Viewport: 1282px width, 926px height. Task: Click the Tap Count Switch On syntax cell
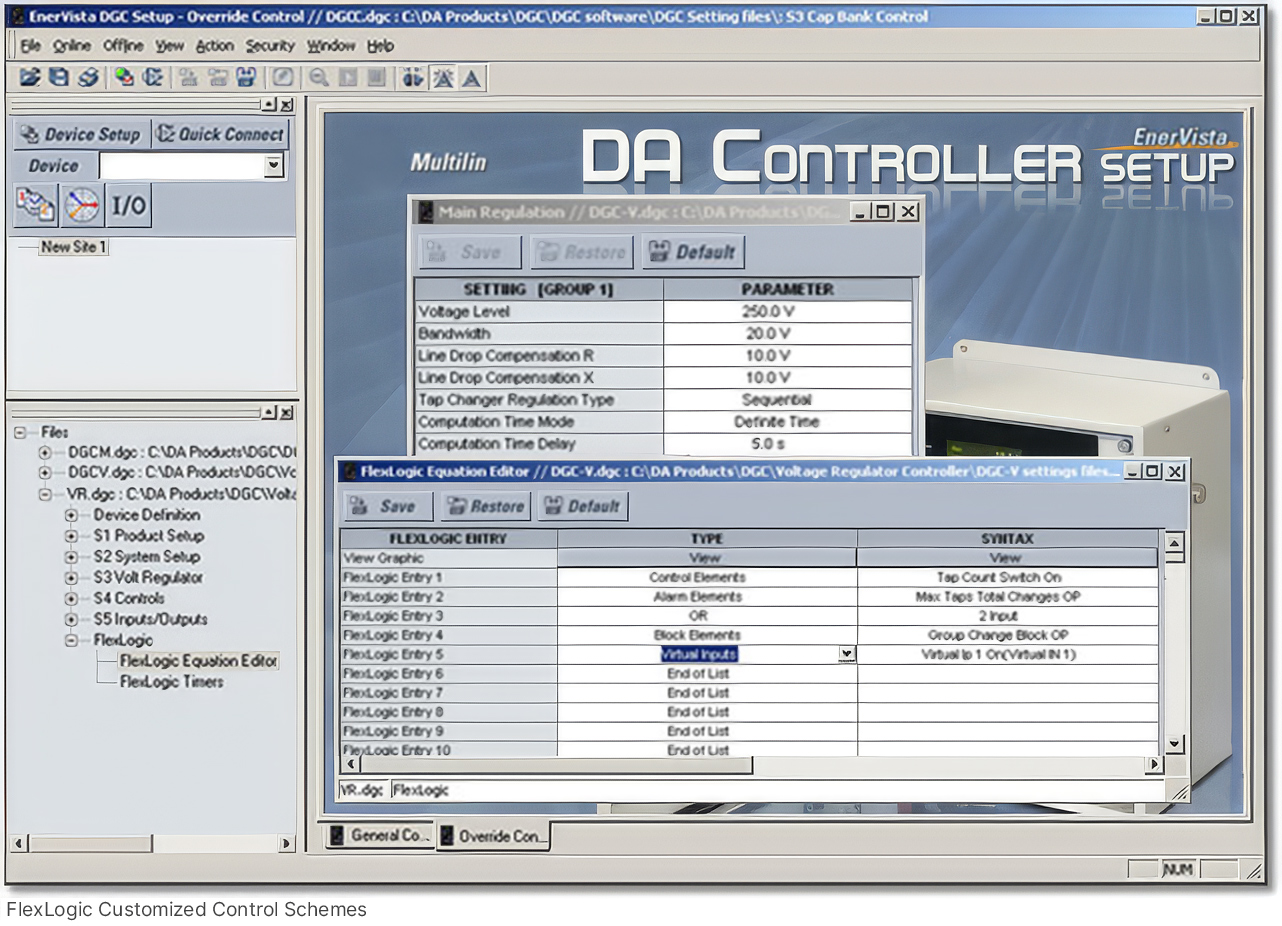coord(1007,577)
